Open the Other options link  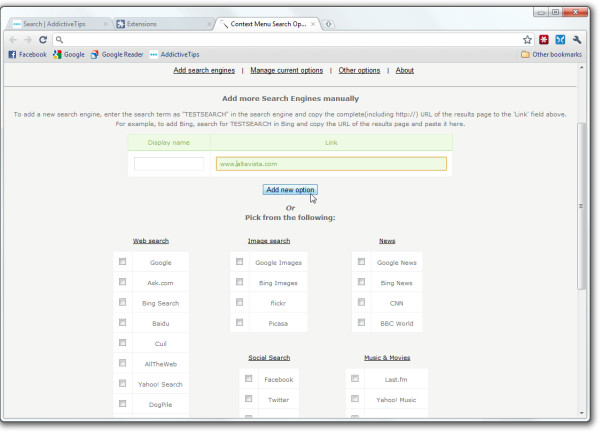[359, 70]
